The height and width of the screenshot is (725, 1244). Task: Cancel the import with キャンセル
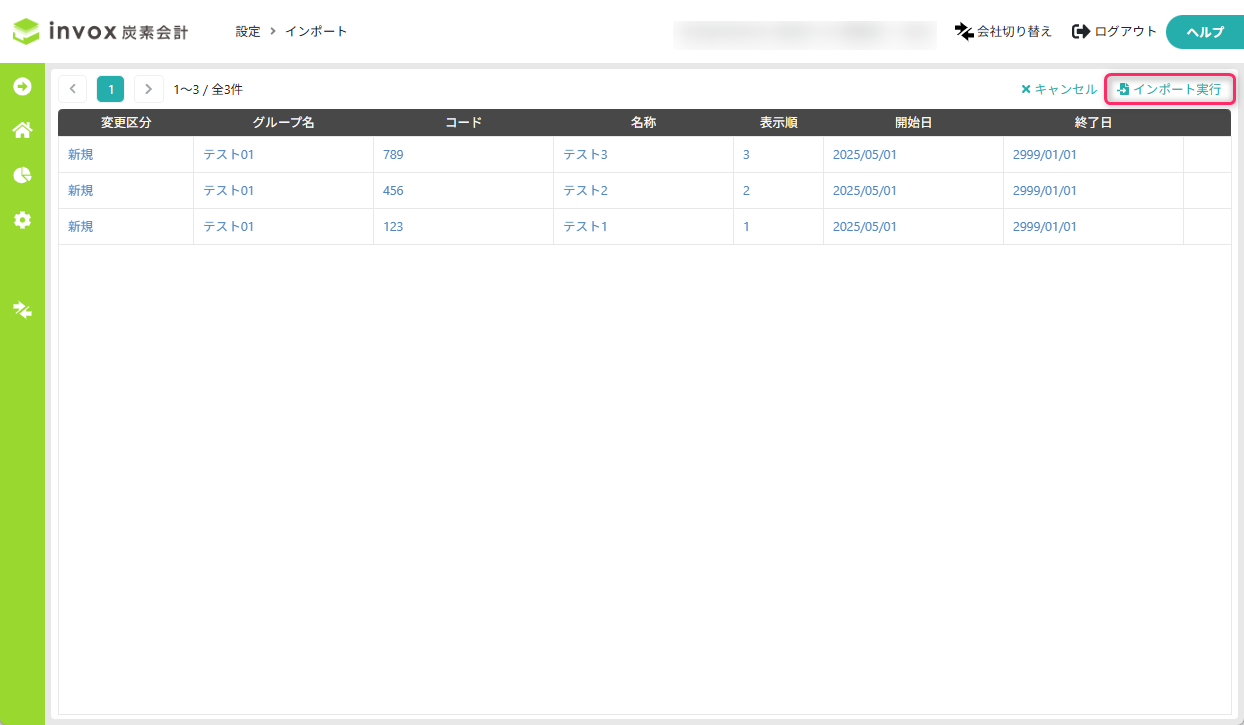pos(1058,90)
